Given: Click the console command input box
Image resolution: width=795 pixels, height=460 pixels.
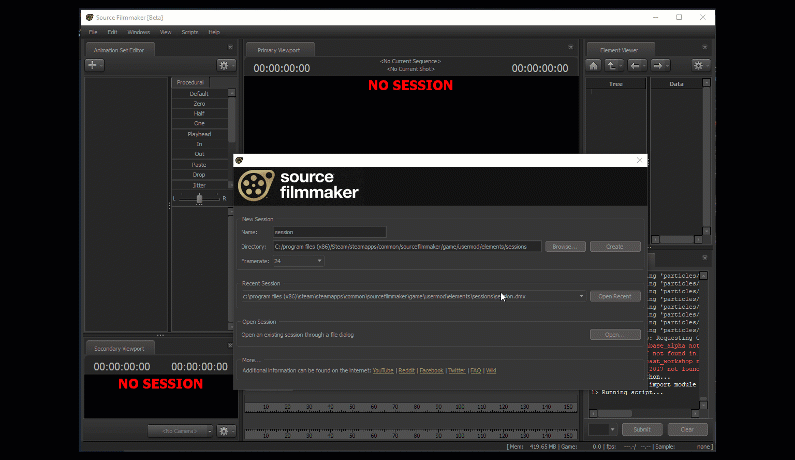Looking at the screenshot, I should click(x=598, y=430).
